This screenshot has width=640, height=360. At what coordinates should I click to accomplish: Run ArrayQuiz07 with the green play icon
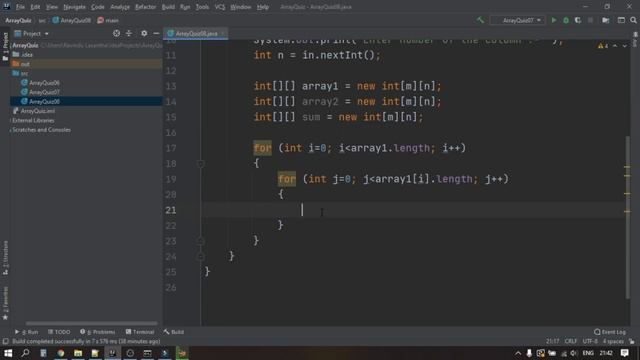(x=553, y=20)
